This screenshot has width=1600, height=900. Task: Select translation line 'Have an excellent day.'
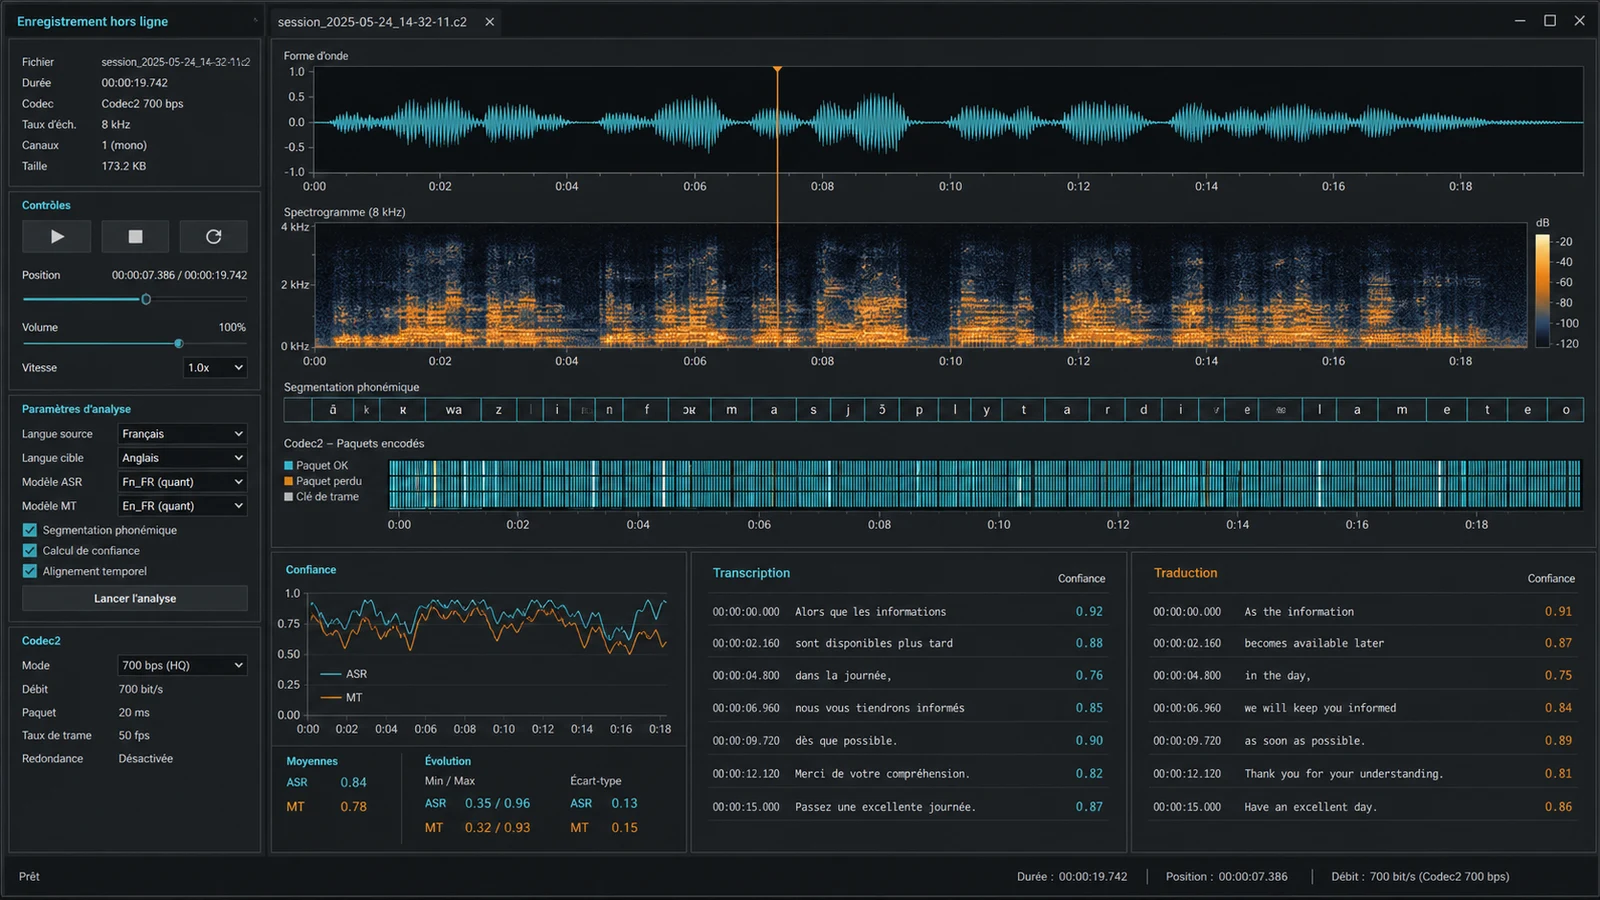[1363, 807]
